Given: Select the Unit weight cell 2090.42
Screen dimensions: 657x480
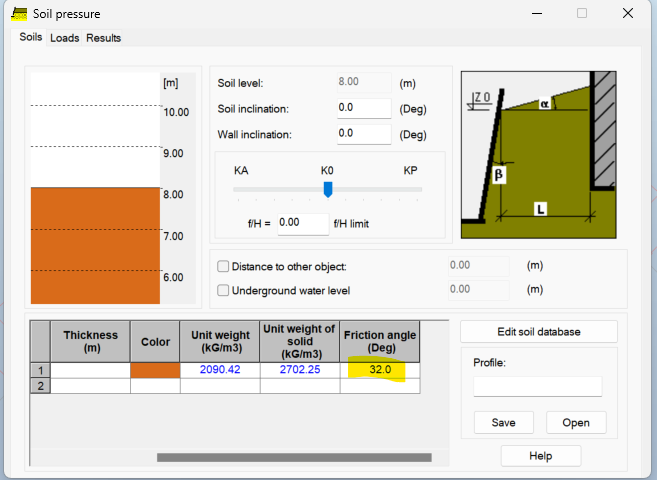Looking at the screenshot, I should (220, 370).
